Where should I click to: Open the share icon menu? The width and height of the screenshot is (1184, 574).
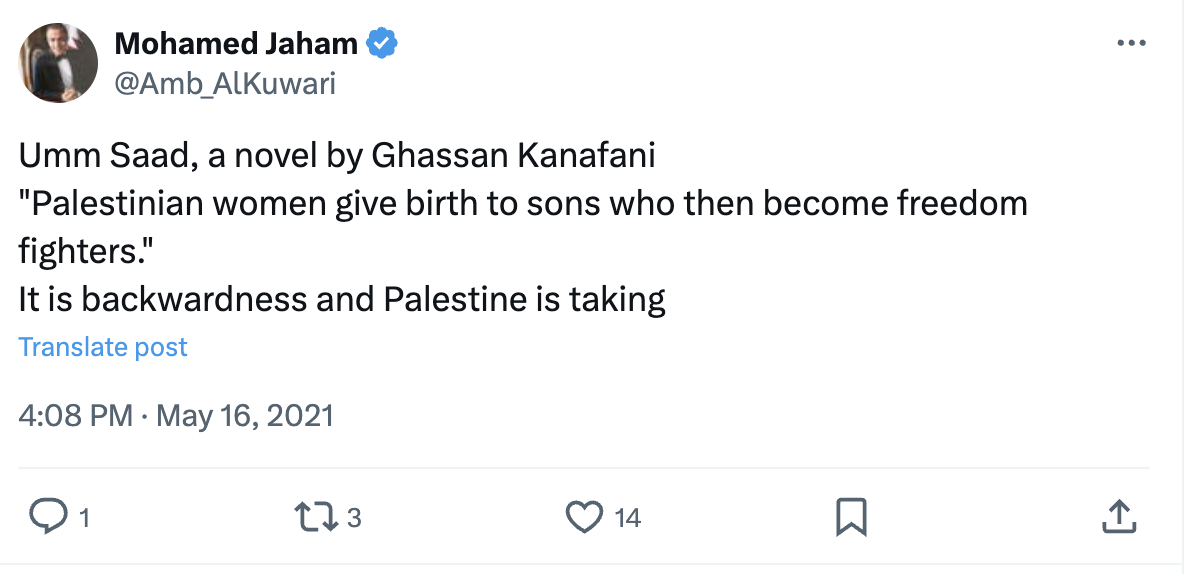click(1117, 516)
